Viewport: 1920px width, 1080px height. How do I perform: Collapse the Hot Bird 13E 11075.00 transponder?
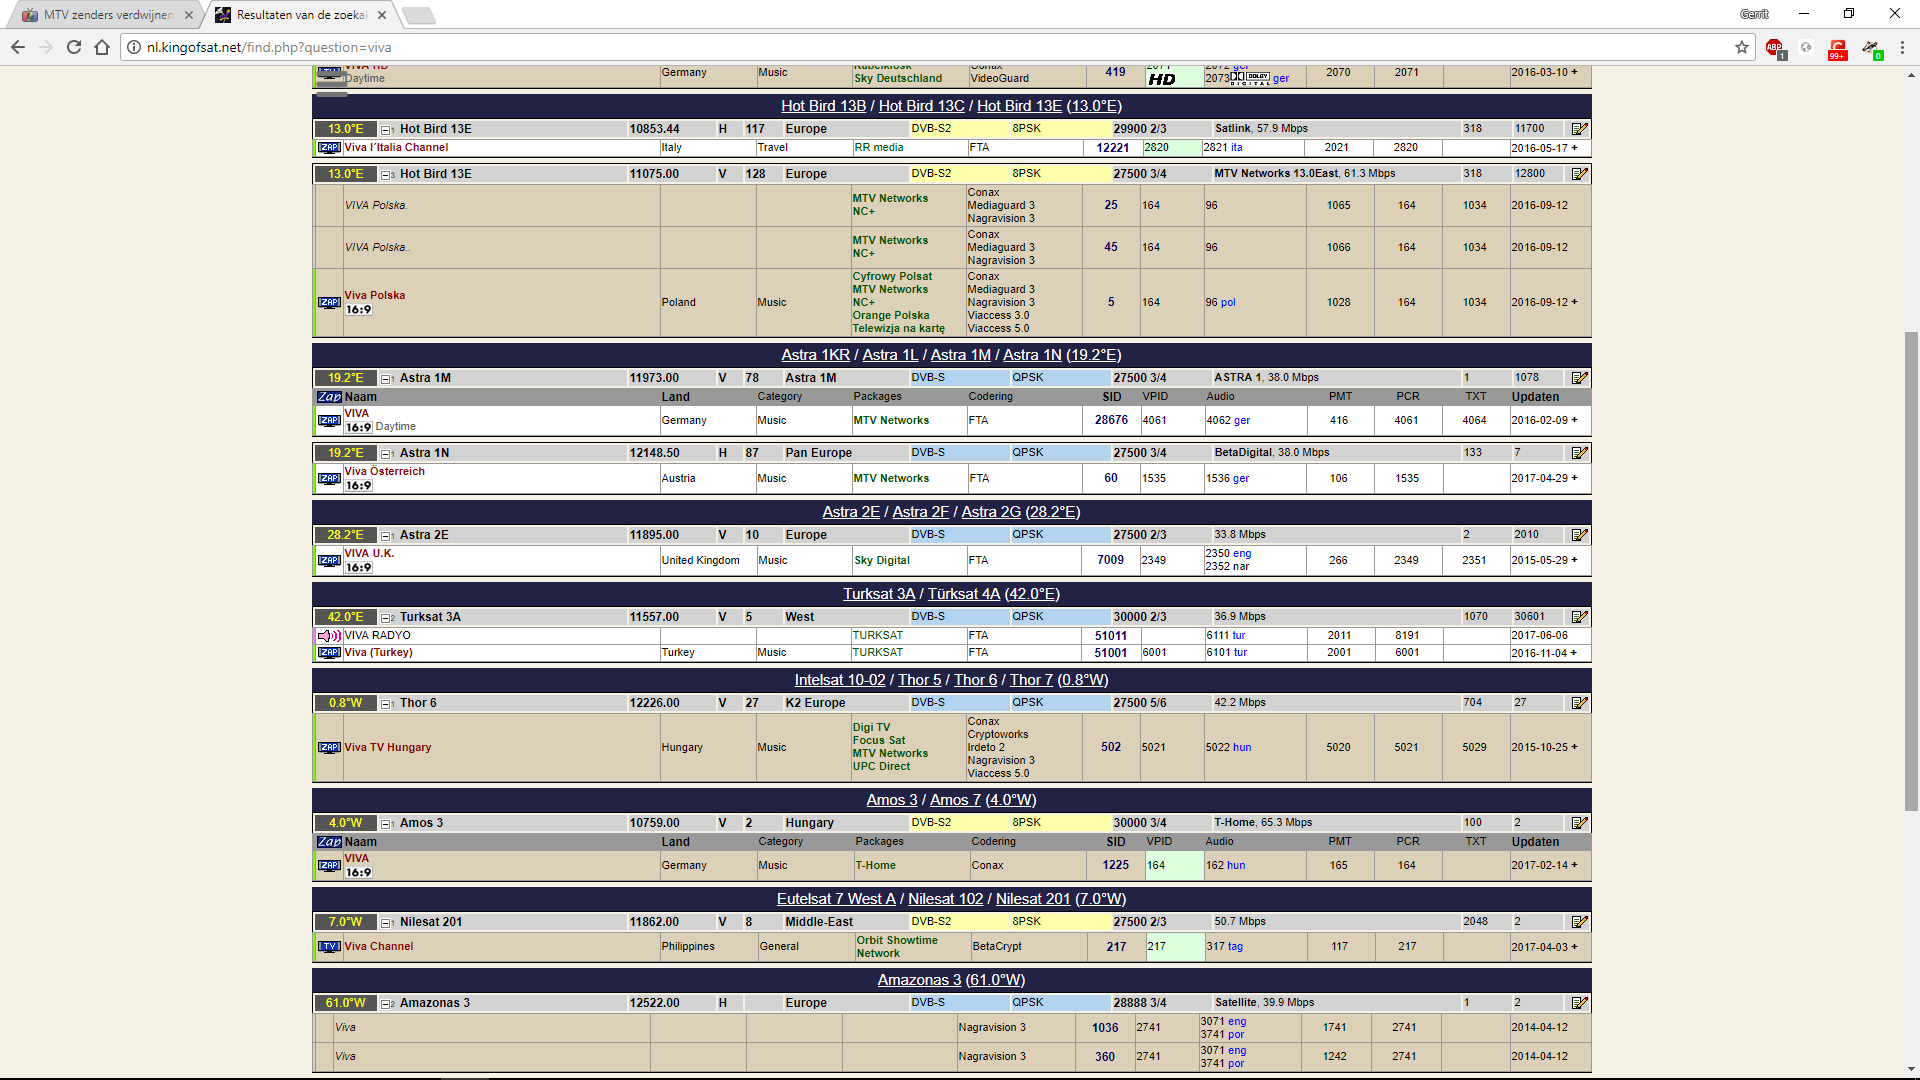(387, 174)
